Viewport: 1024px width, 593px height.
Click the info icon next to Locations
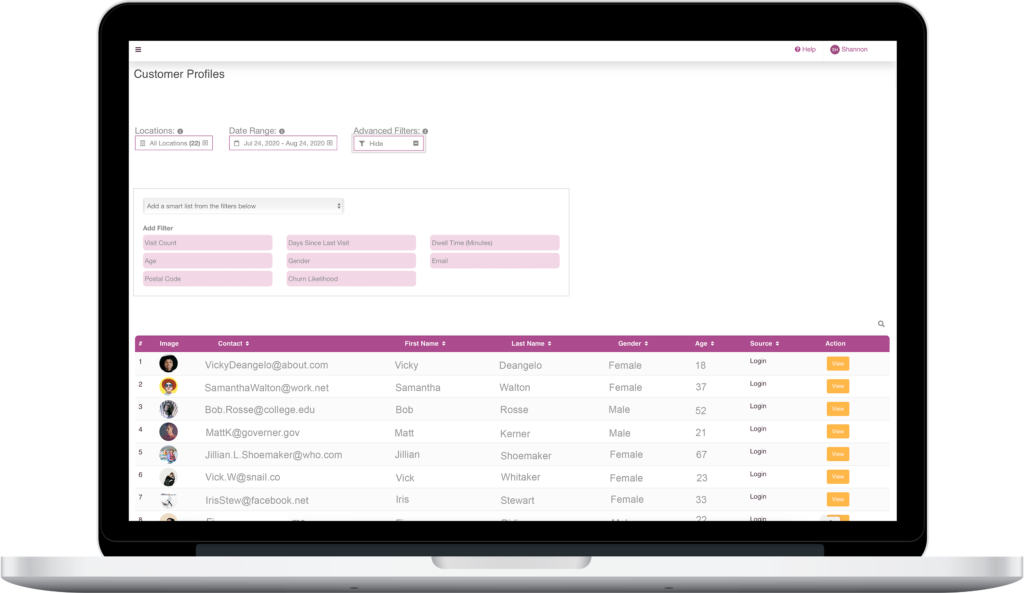click(x=180, y=130)
